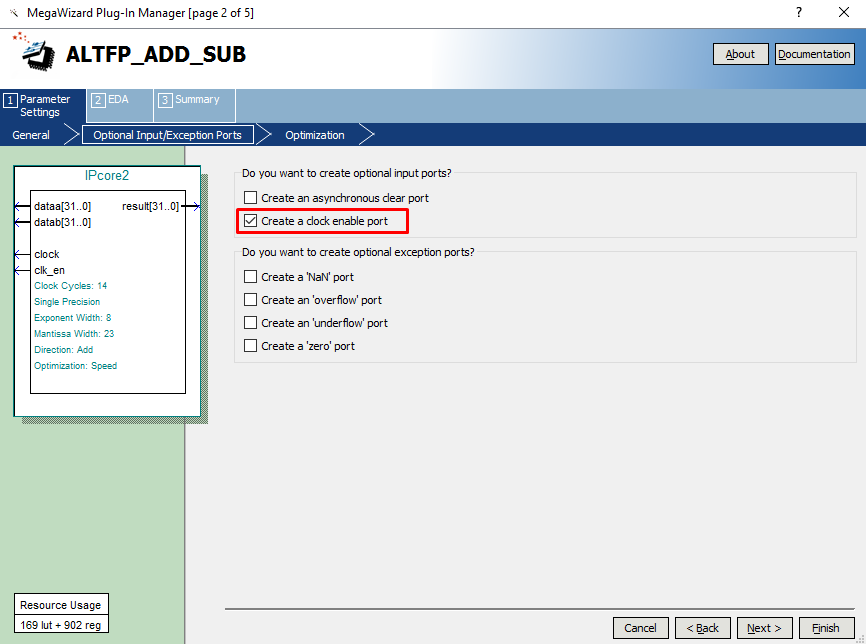Open the Parameter Settings tab
This screenshot has height=644, width=866.
tap(43, 105)
